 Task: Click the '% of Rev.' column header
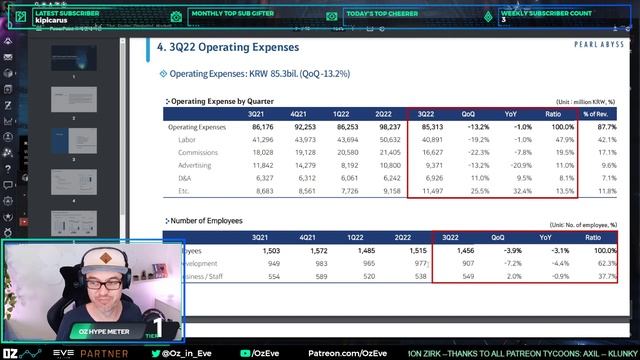[x=596, y=114]
